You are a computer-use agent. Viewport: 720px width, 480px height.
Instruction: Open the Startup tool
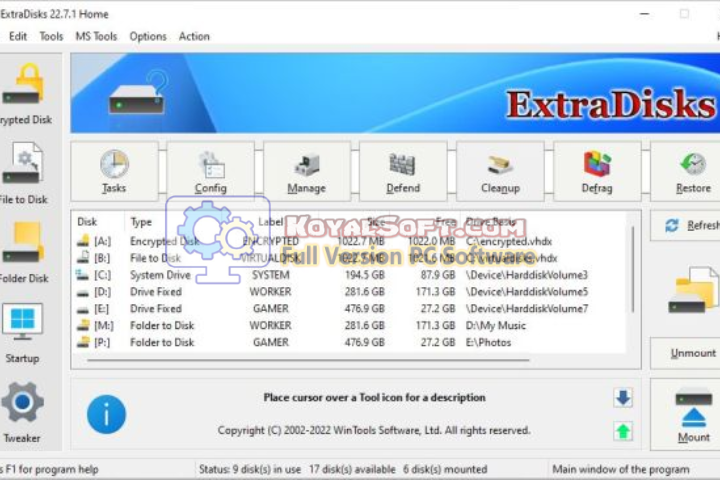coord(22,333)
